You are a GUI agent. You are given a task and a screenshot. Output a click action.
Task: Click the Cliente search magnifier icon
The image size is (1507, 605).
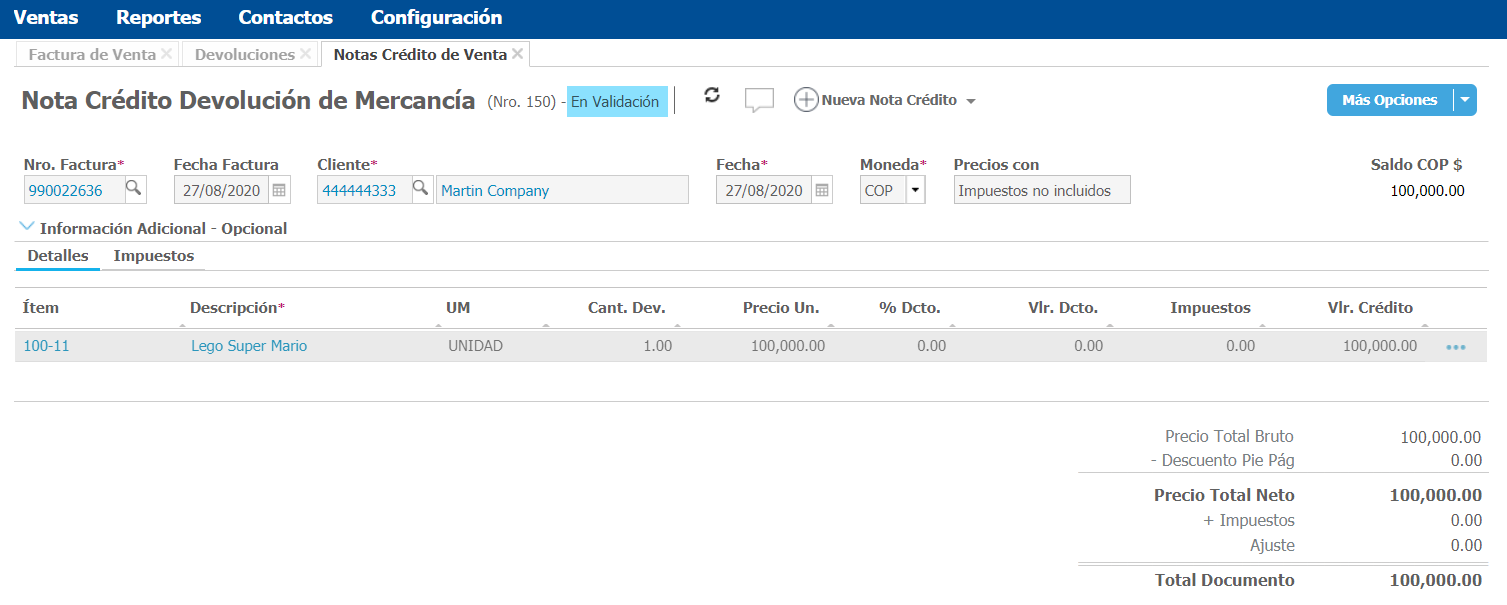421,189
